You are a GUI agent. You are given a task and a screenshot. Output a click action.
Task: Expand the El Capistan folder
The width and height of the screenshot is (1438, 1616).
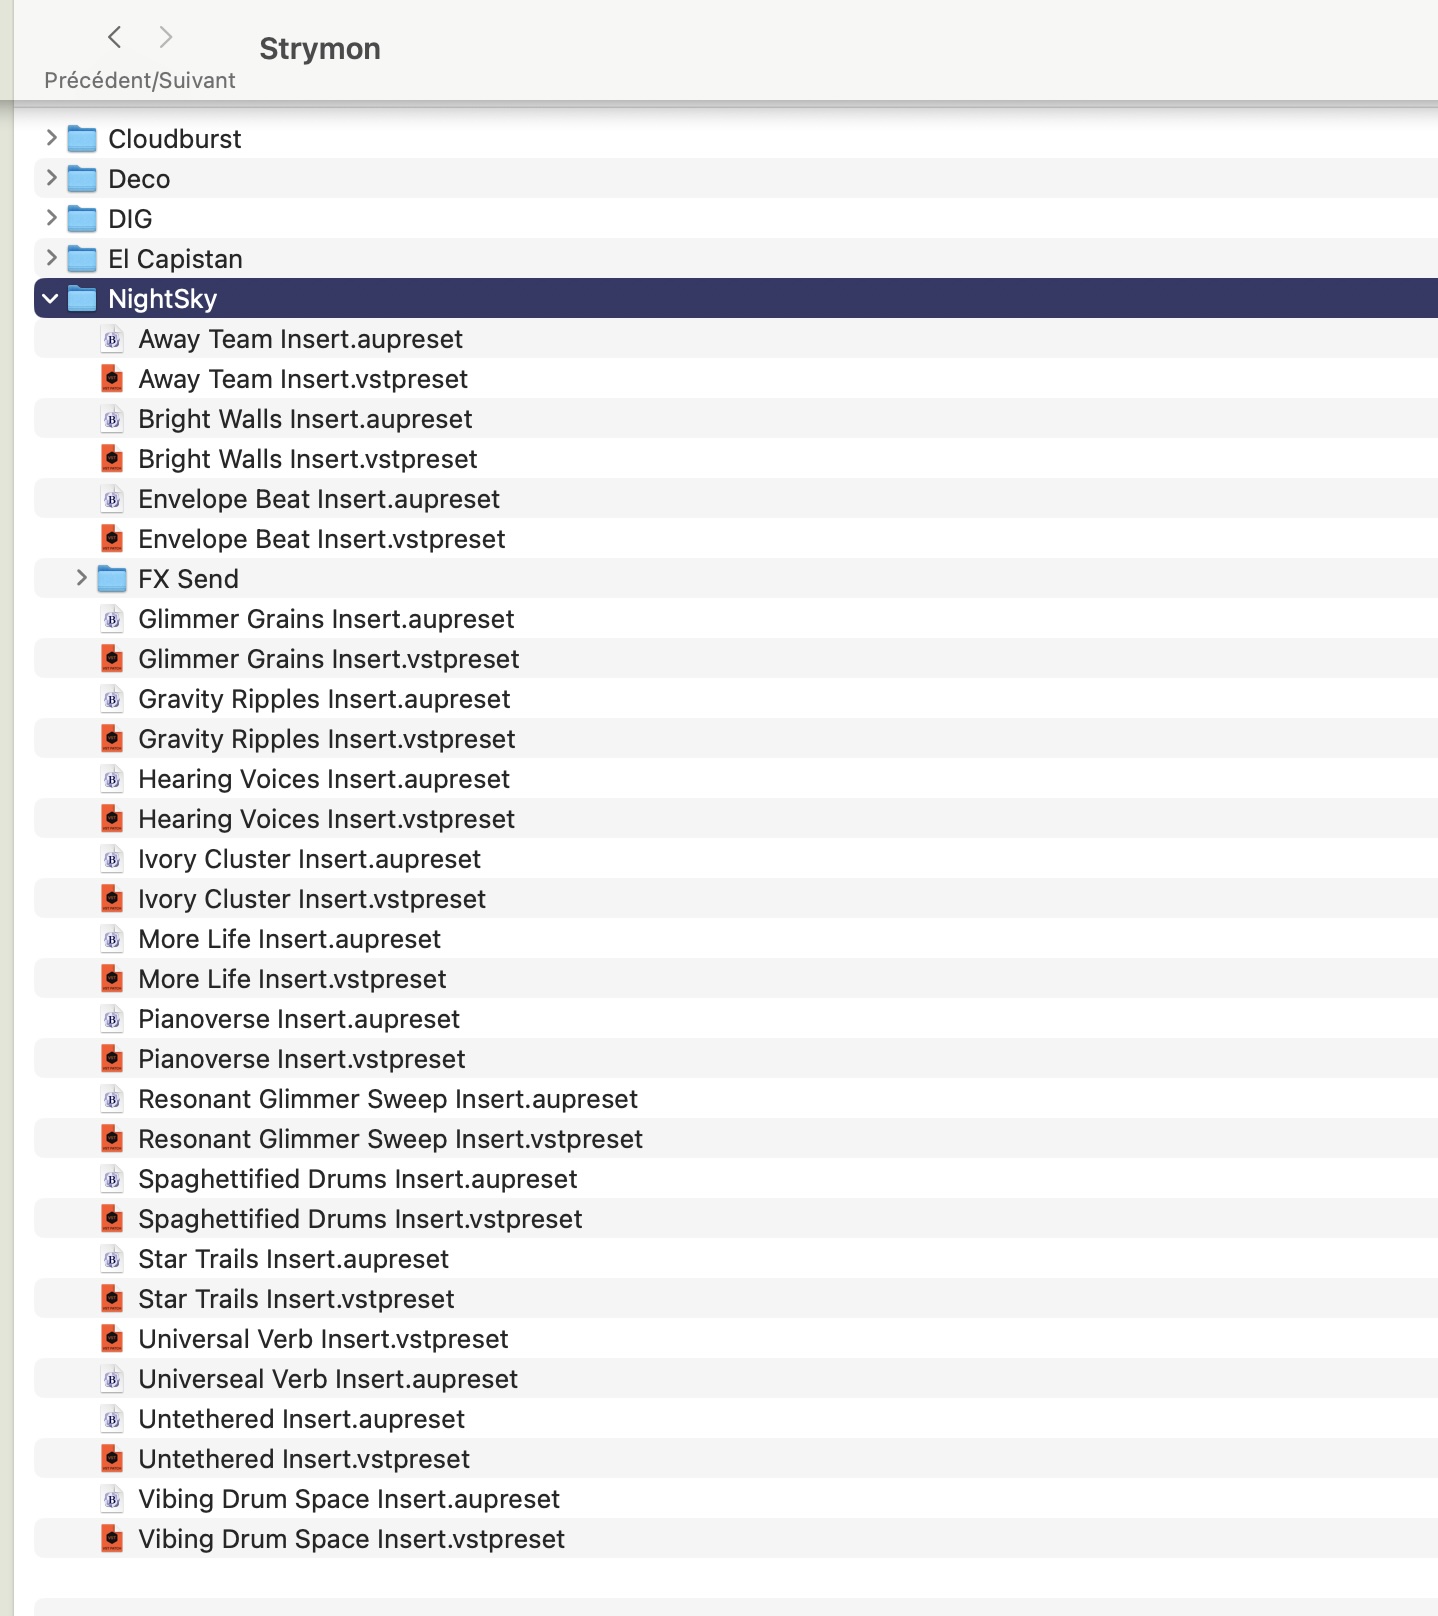point(51,258)
